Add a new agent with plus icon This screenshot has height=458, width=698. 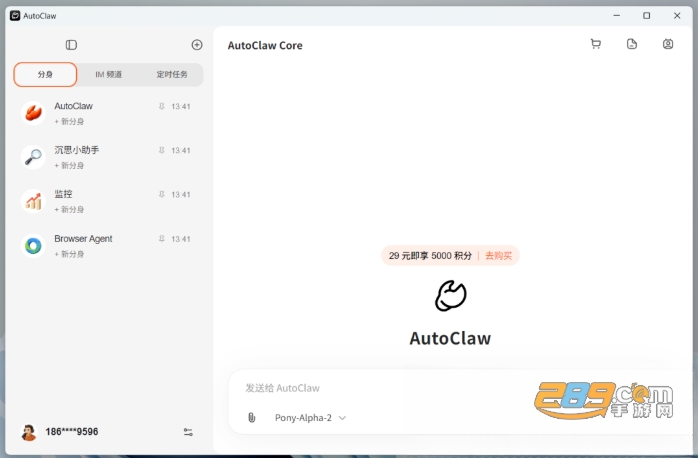coord(197,45)
